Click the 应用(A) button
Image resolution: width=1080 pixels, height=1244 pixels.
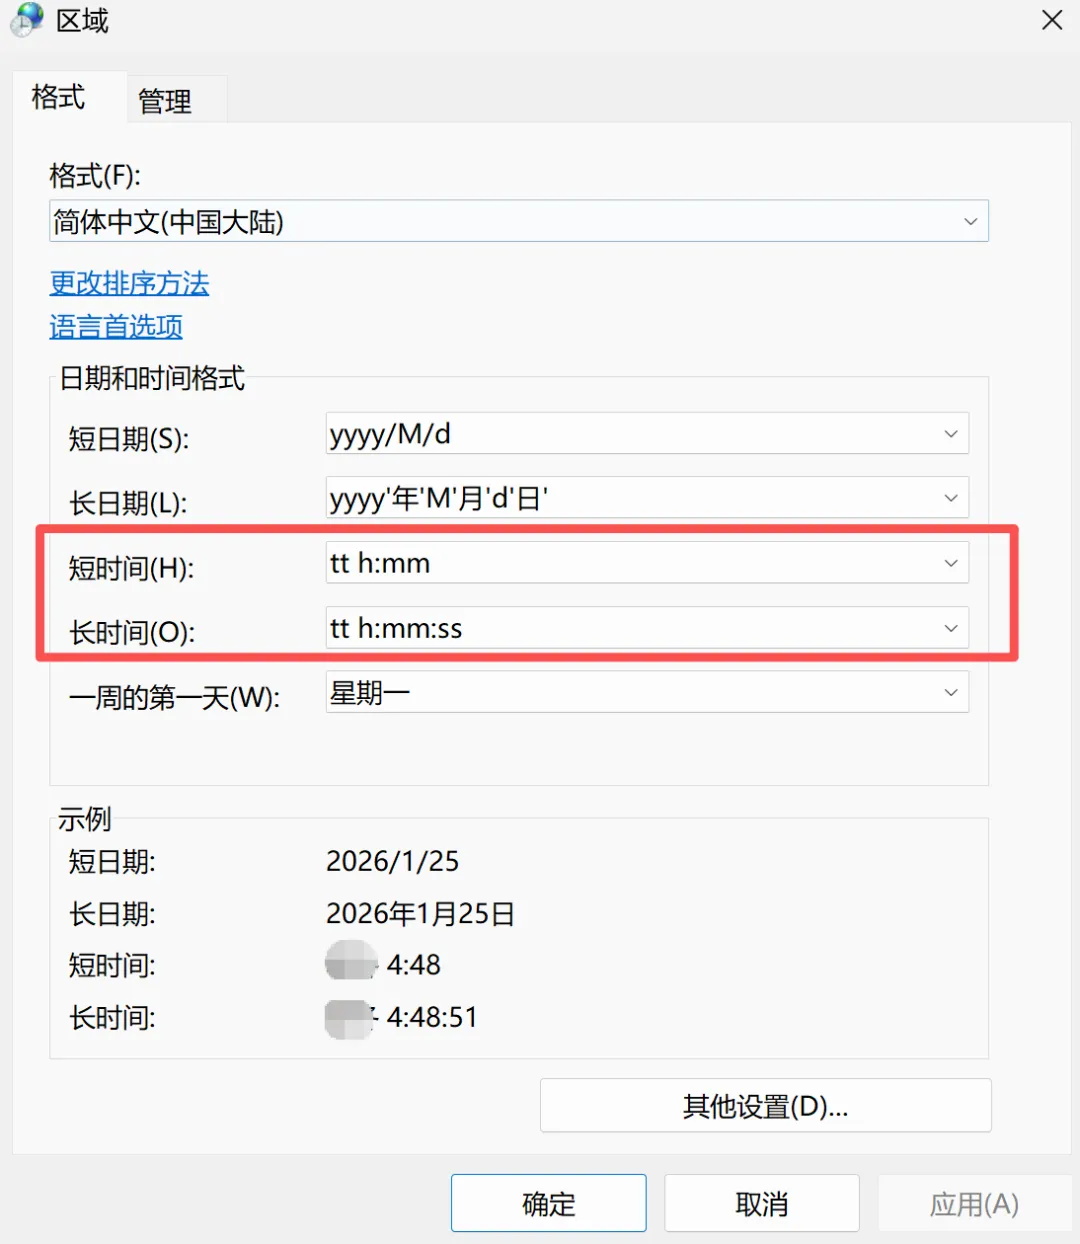click(974, 1203)
